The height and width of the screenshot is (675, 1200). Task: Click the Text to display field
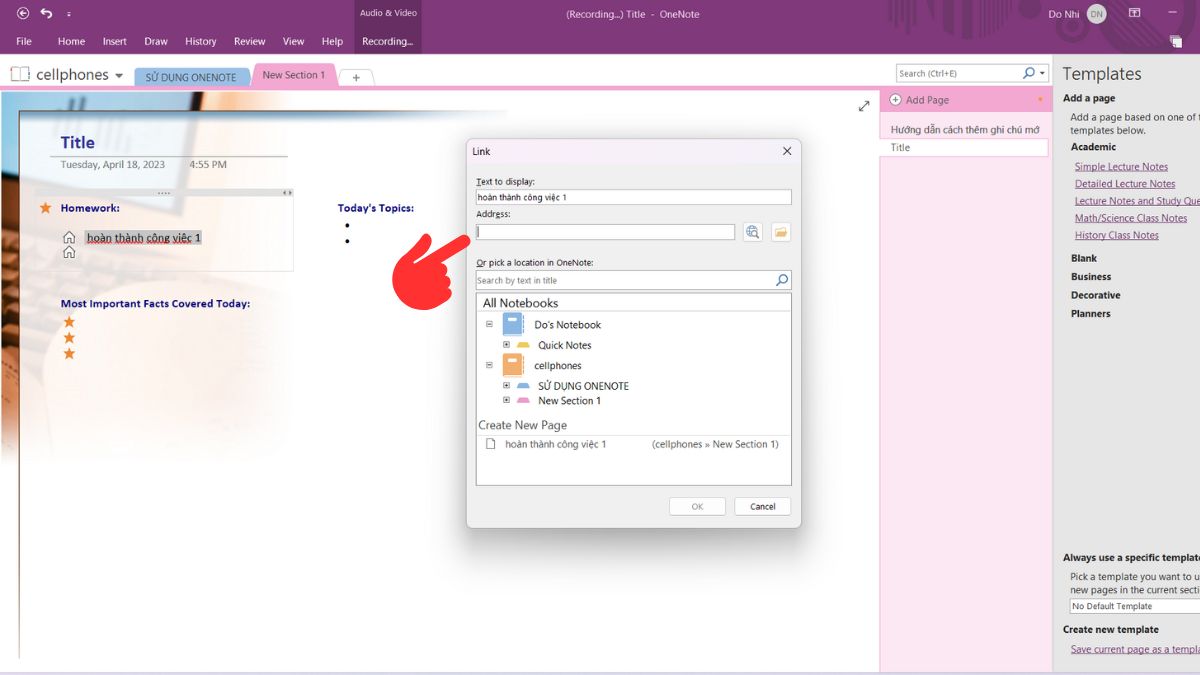point(634,197)
